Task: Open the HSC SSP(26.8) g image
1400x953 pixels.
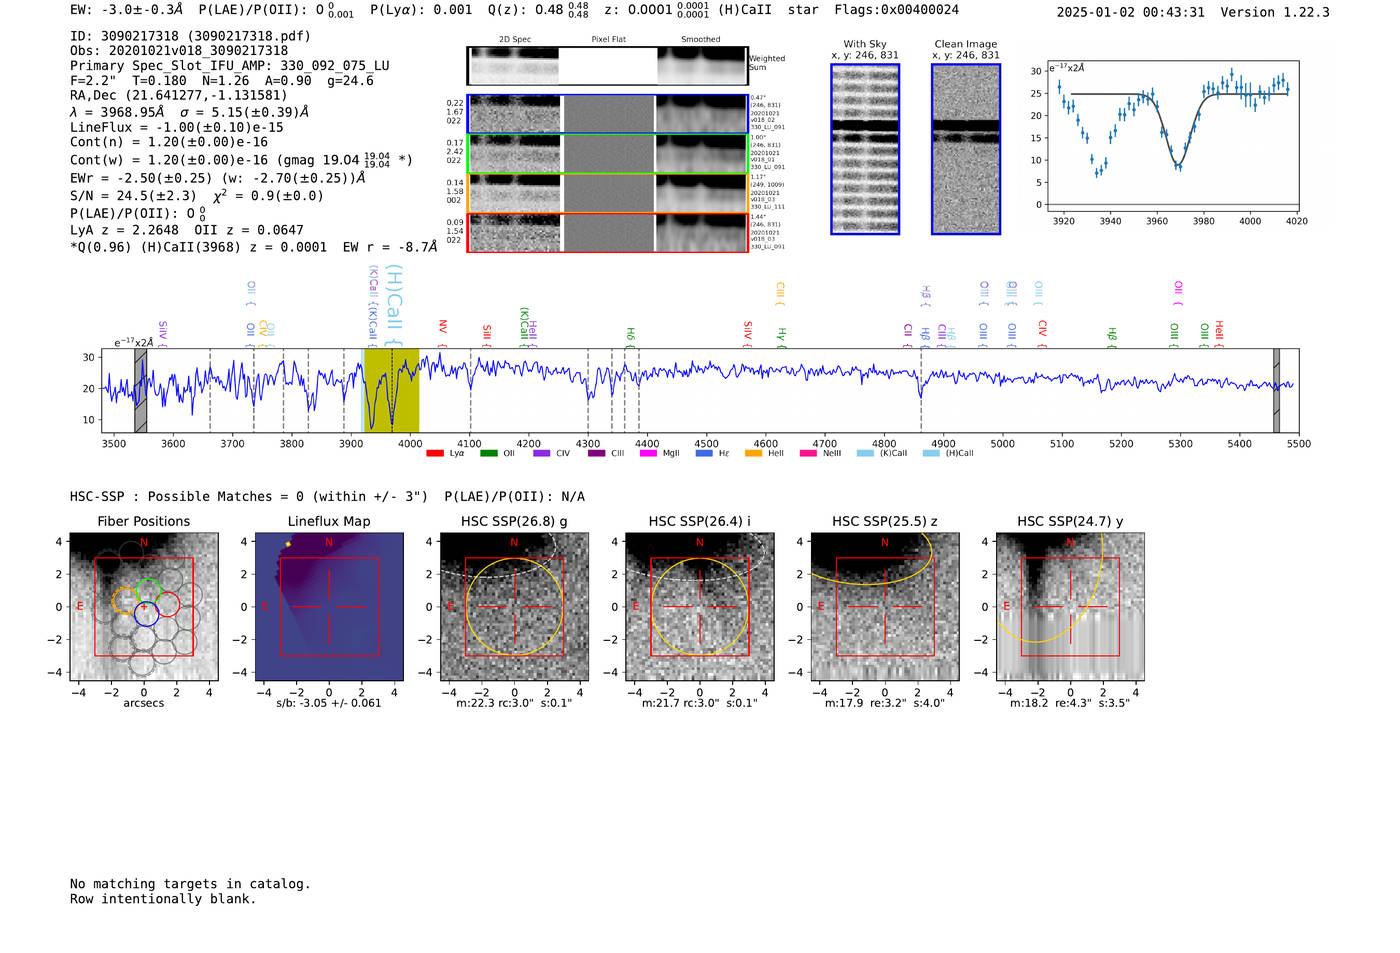Action: (x=514, y=606)
